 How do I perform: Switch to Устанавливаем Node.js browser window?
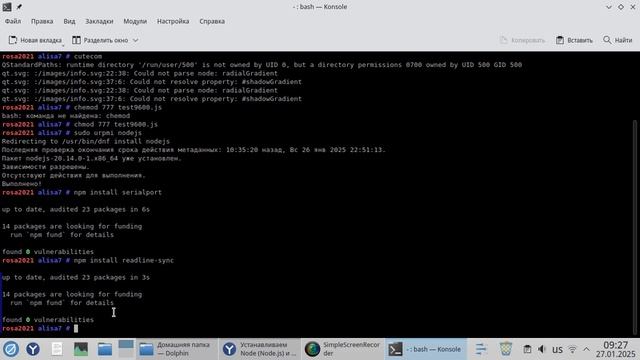[260, 349]
